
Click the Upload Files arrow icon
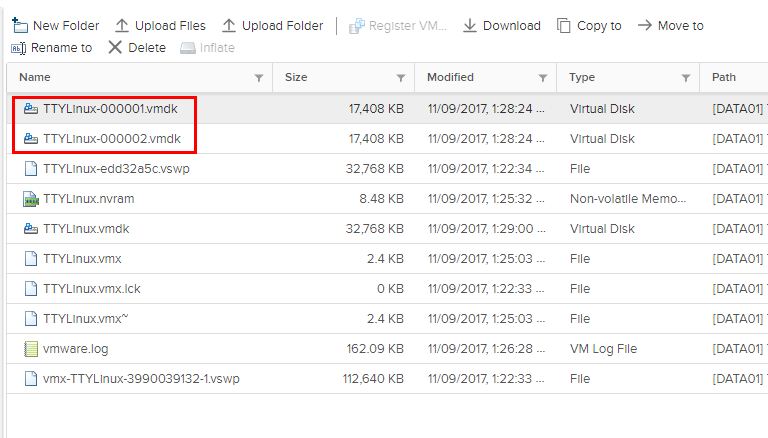(122, 26)
